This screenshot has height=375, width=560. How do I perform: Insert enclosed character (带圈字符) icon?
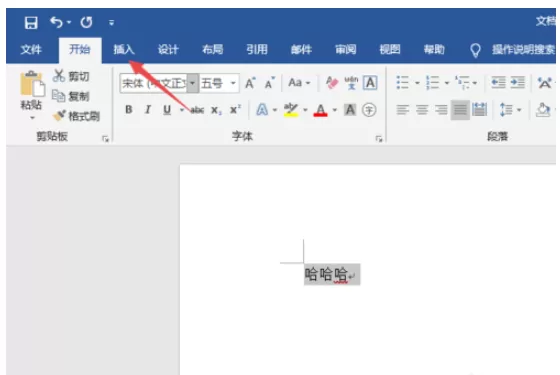(x=369, y=110)
